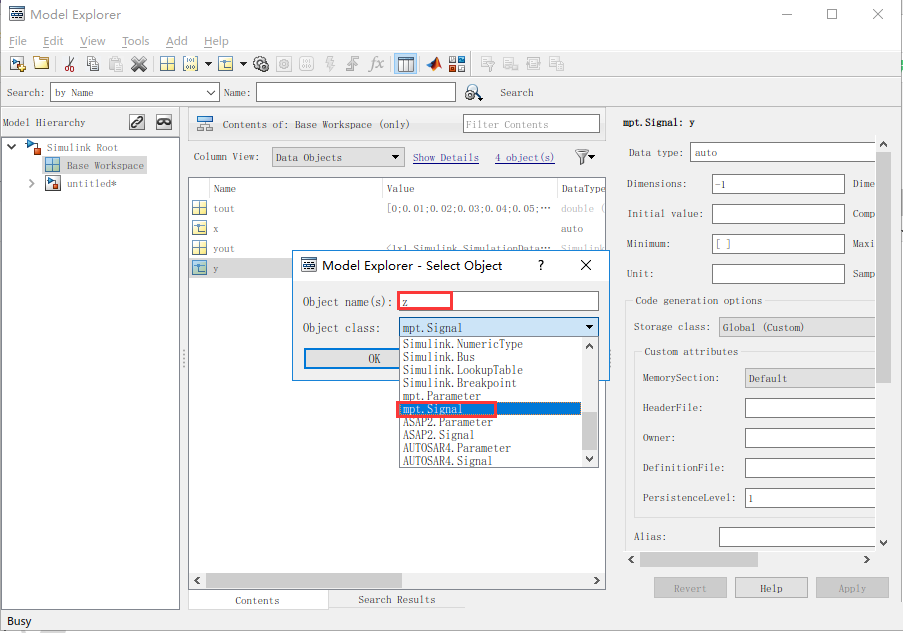Click the help question mark in Select Object dialog
The width and height of the screenshot is (903, 633).
[x=541, y=265]
